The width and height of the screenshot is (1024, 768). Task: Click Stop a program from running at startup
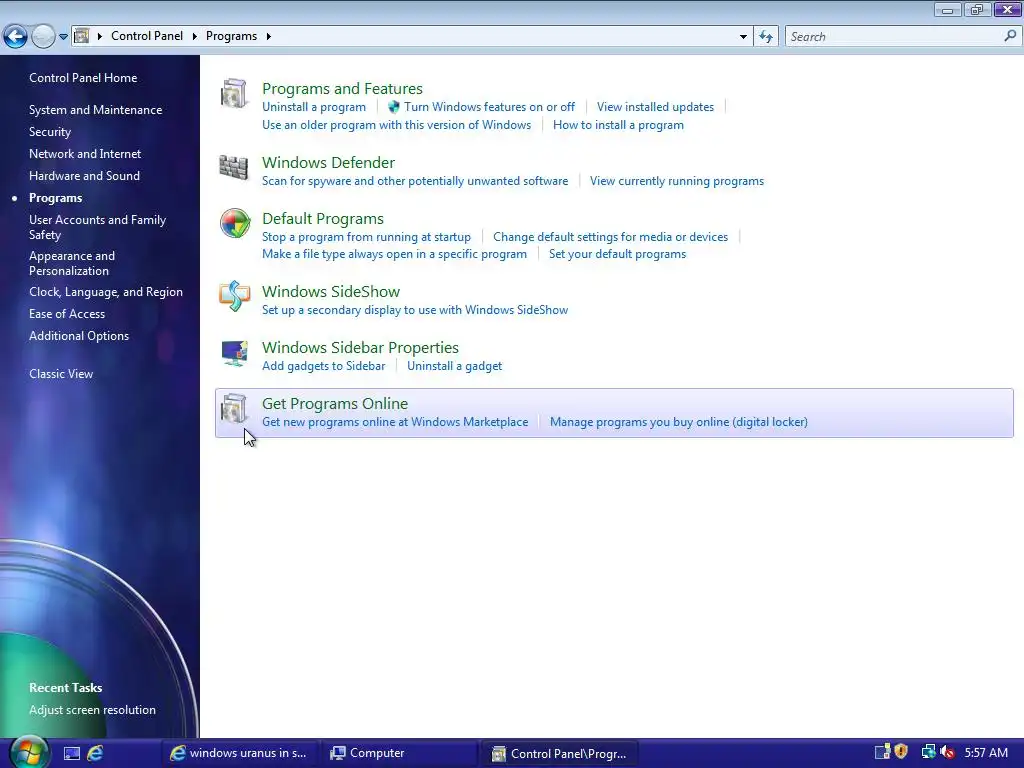click(x=366, y=237)
